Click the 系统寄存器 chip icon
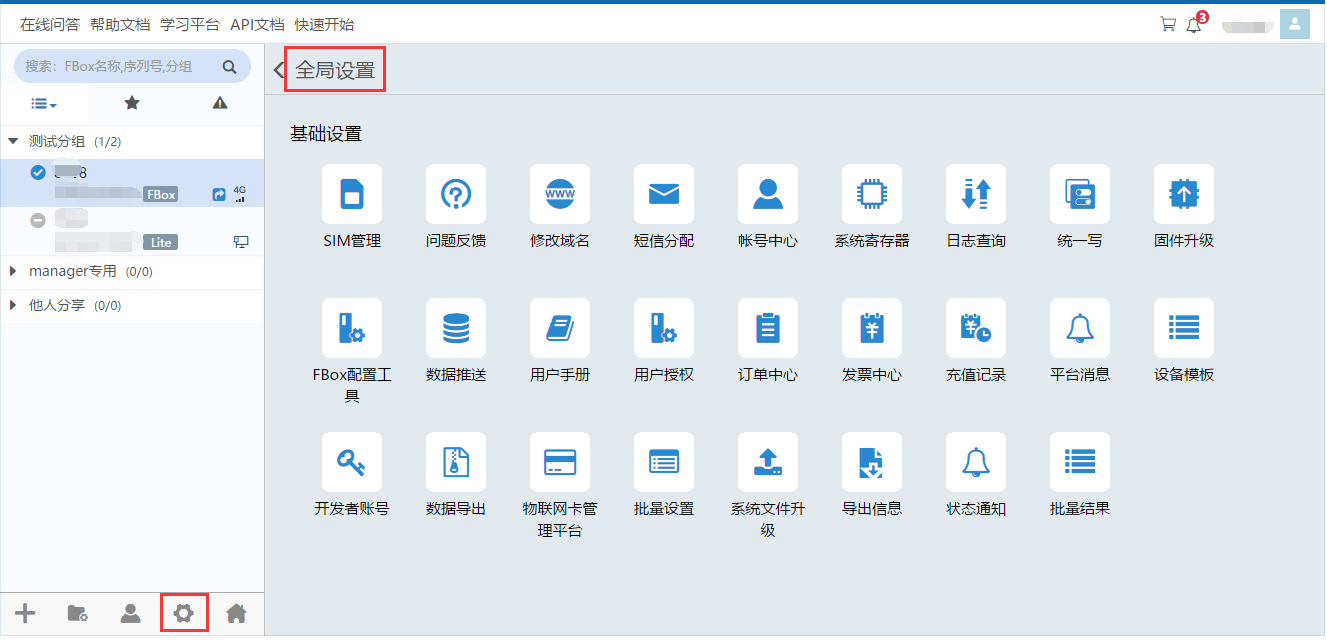The width and height of the screenshot is (1327, 640). click(x=871, y=194)
